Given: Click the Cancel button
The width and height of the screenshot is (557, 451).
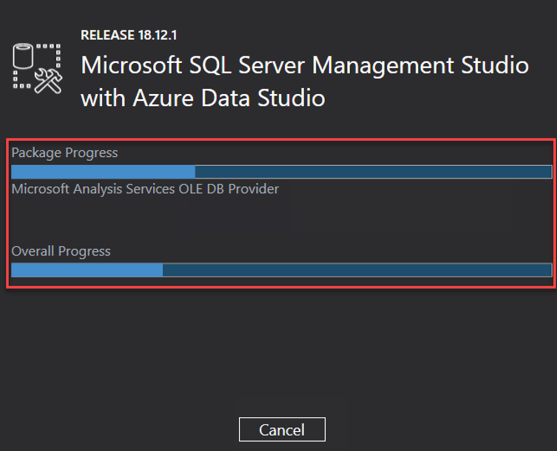Looking at the screenshot, I should click(x=282, y=429).
